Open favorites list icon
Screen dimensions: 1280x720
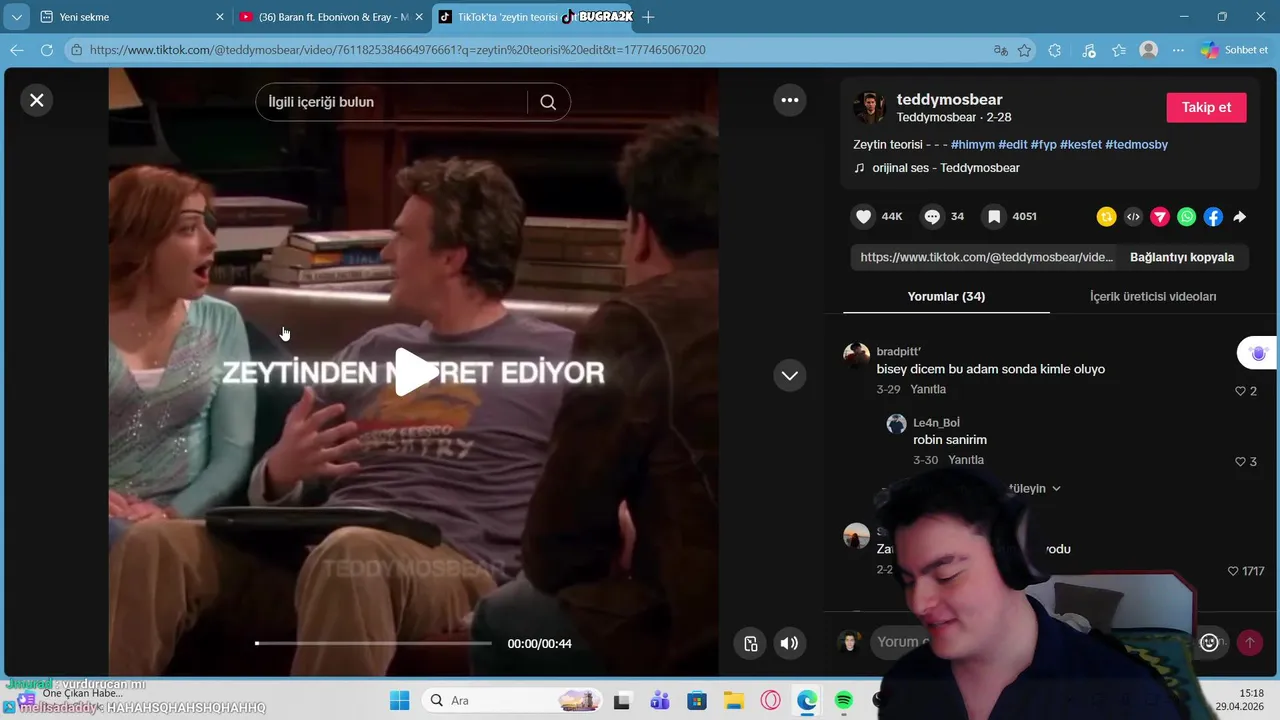tap(1119, 50)
